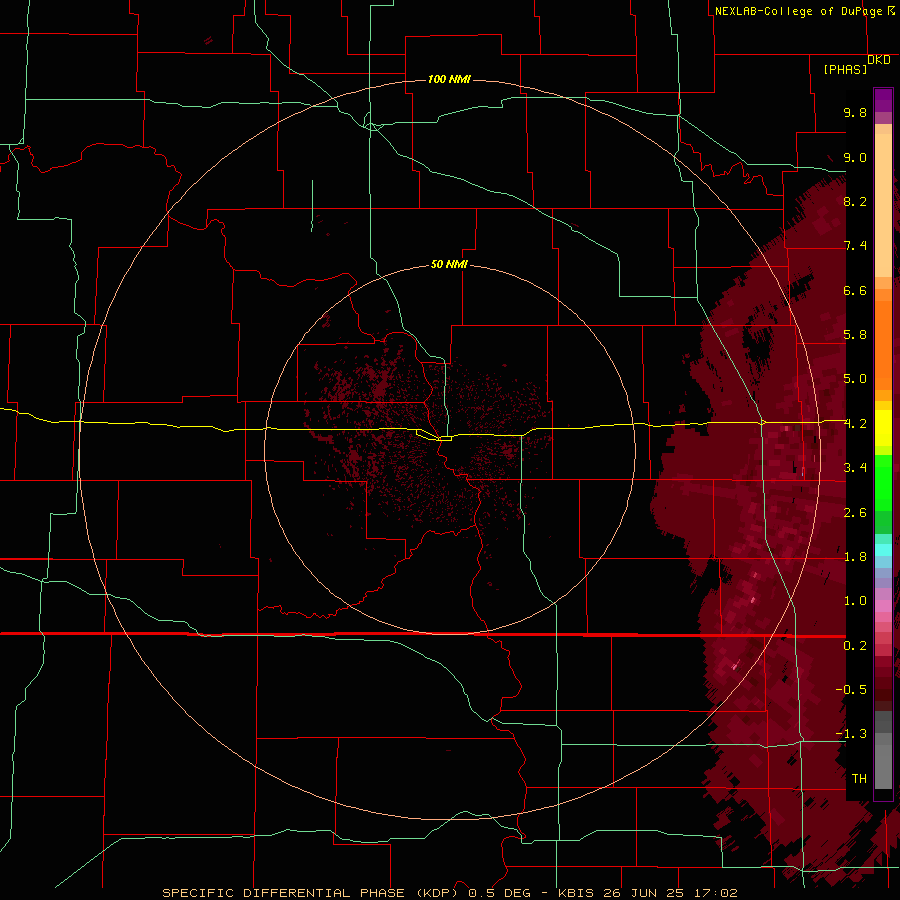Viewport: 900px width, 900px height.
Task: Click the -0.5 scale value
Action: pyautogui.click(x=851, y=690)
